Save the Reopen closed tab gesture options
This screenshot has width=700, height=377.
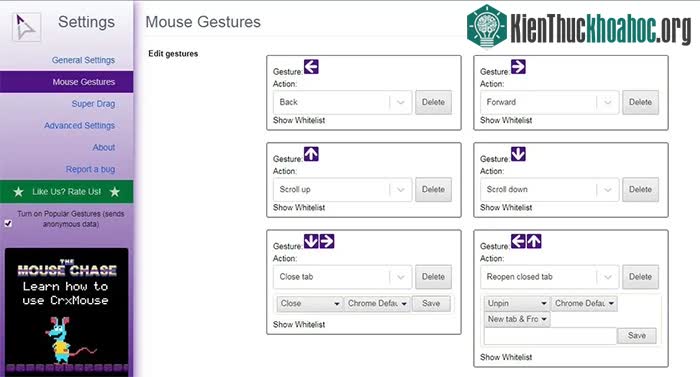coord(637,335)
